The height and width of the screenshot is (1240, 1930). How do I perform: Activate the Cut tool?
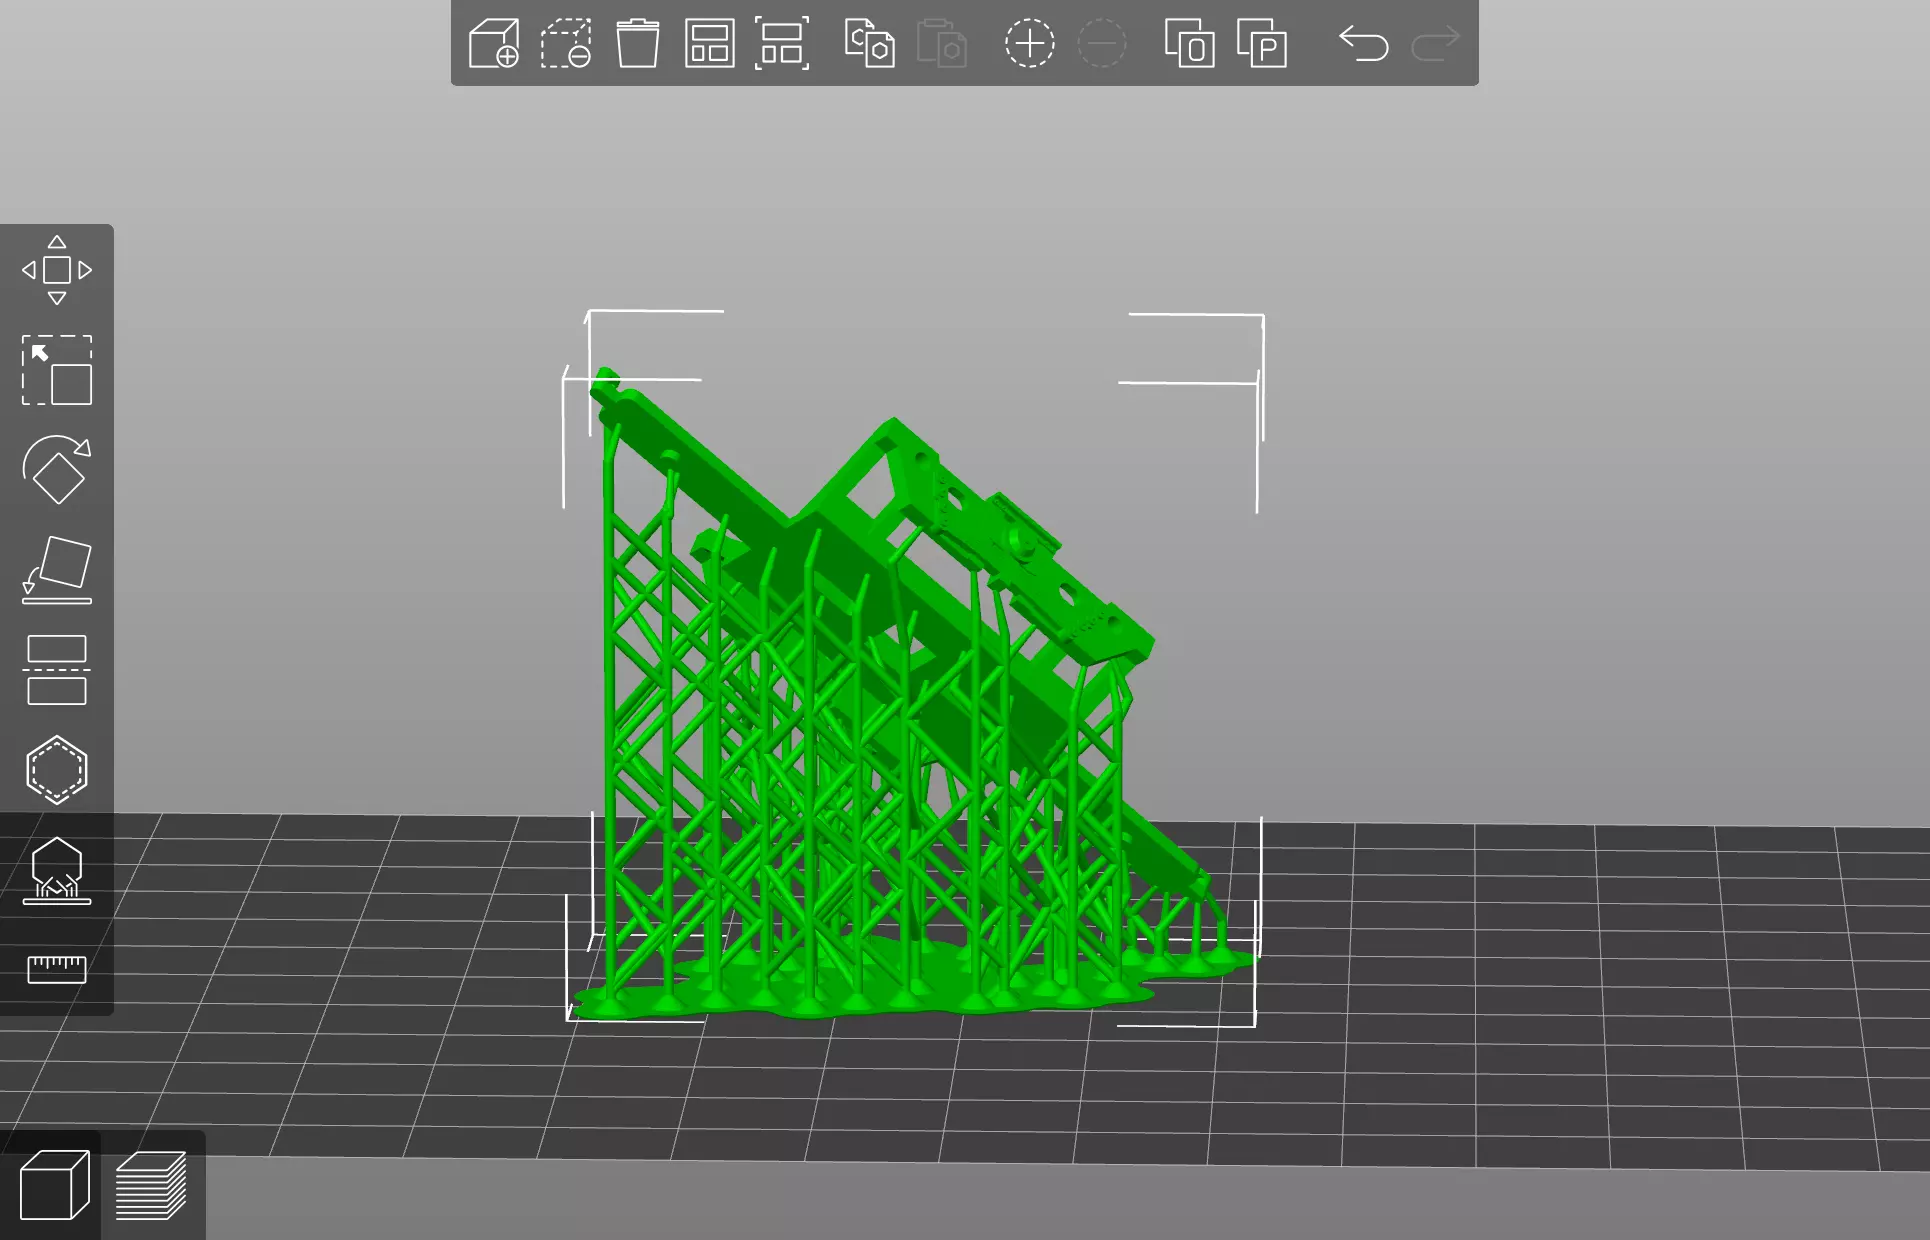(57, 670)
